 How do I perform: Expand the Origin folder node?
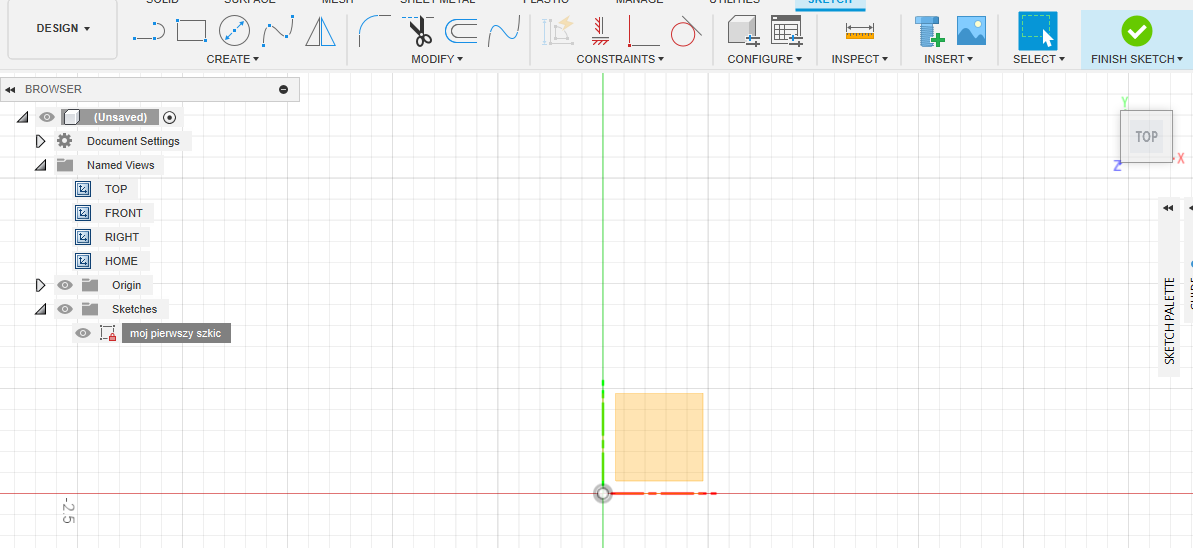pos(41,285)
